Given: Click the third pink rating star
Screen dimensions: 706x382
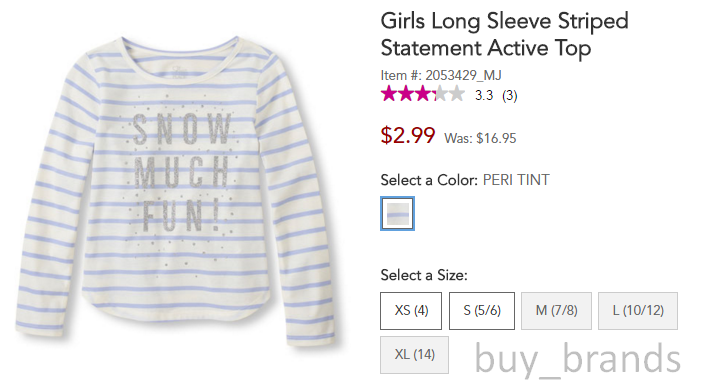Looking at the screenshot, I should 423,94.
